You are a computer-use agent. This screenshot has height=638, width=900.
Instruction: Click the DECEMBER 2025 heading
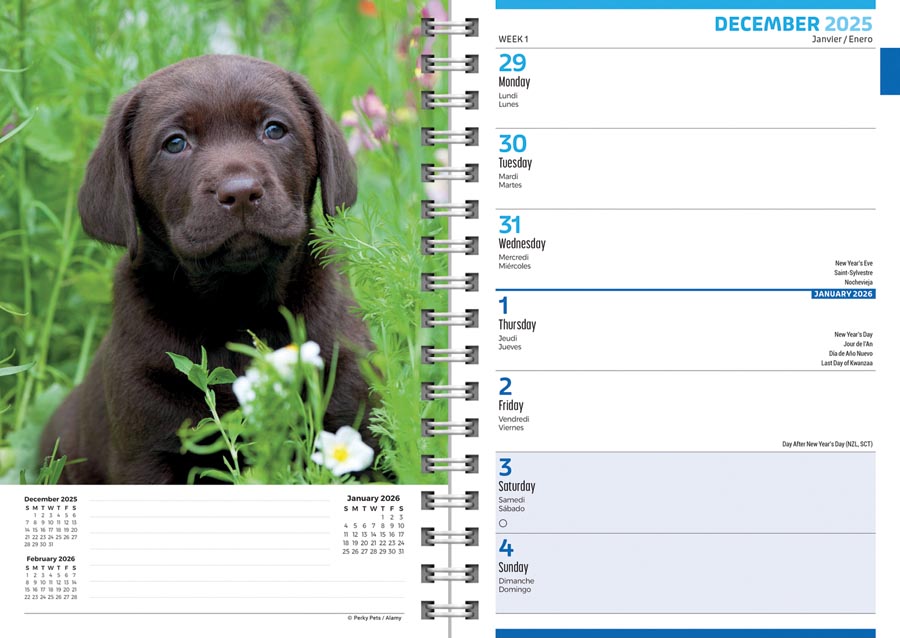[x=793, y=24]
